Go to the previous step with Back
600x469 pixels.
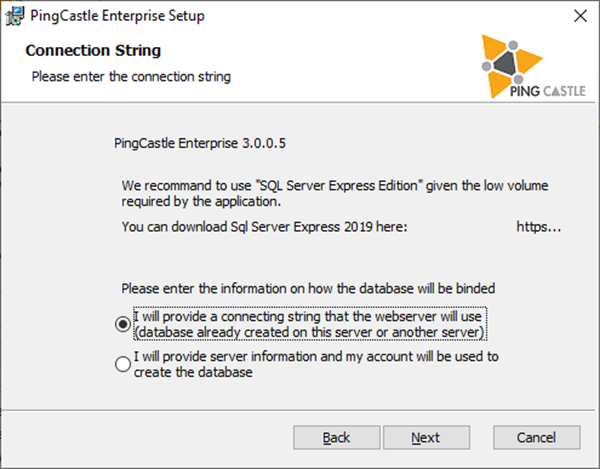337,437
